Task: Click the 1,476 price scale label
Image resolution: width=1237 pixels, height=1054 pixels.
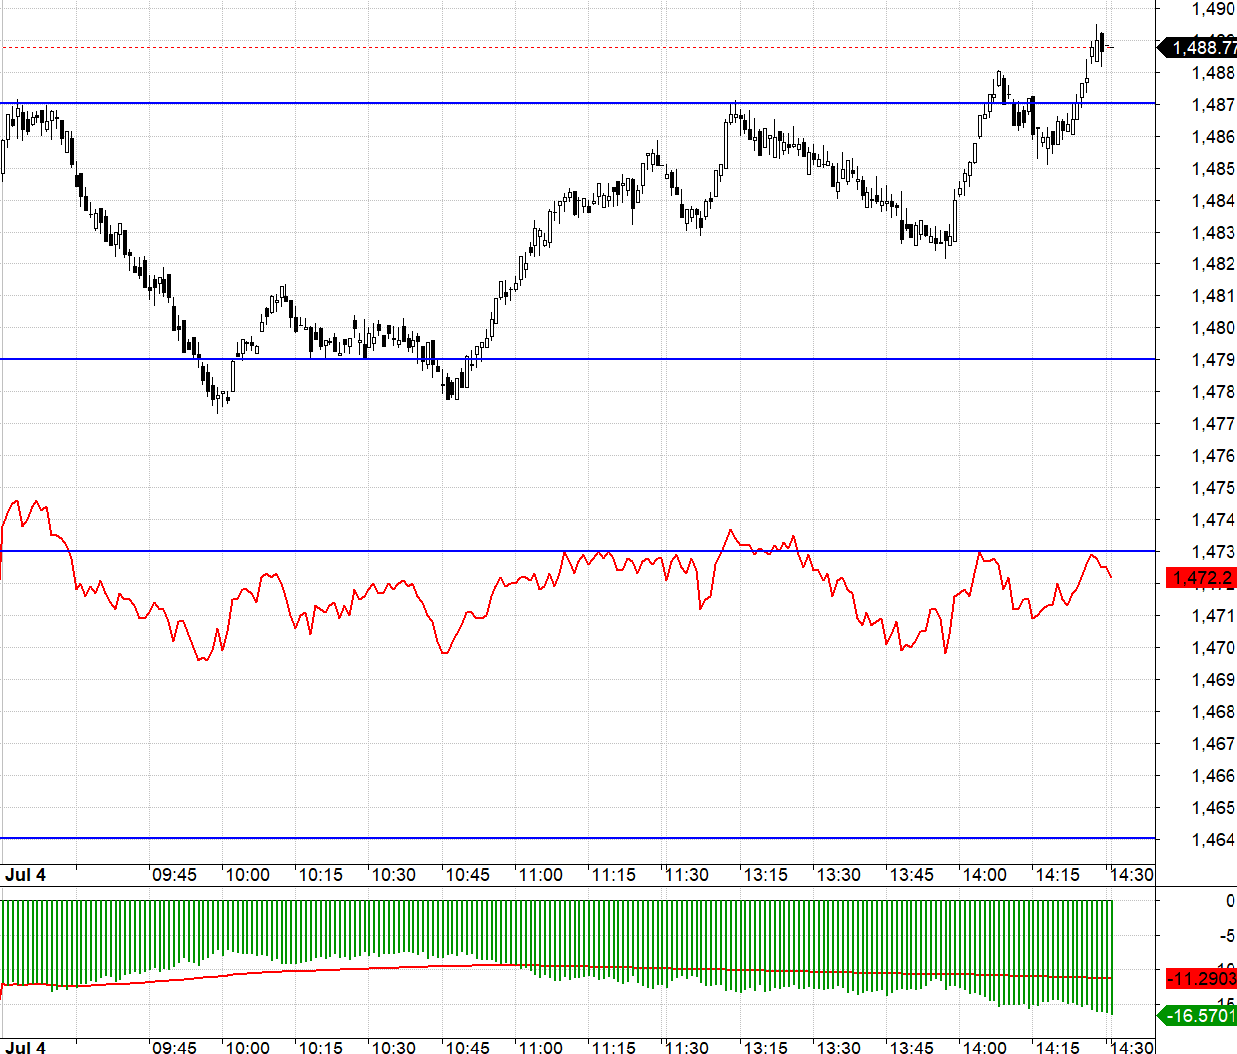Action: tap(1213, 456)
